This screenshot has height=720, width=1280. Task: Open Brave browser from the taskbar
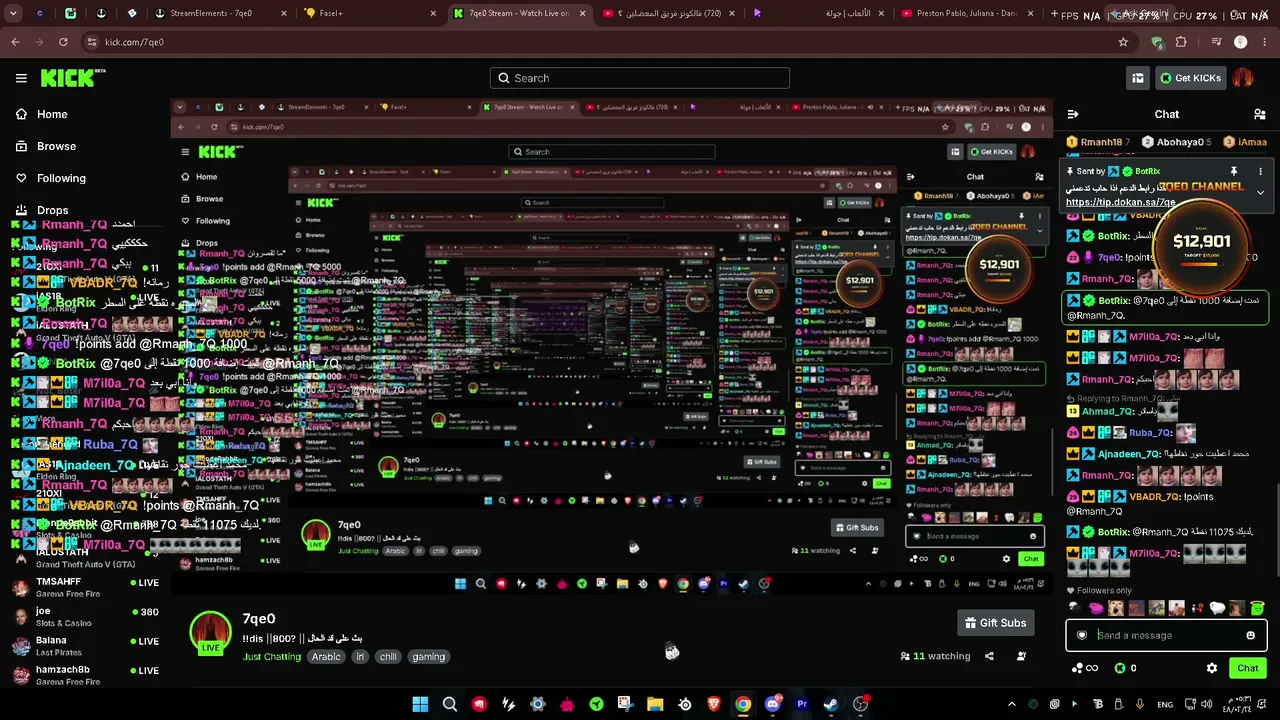click(x=714, y=704)
